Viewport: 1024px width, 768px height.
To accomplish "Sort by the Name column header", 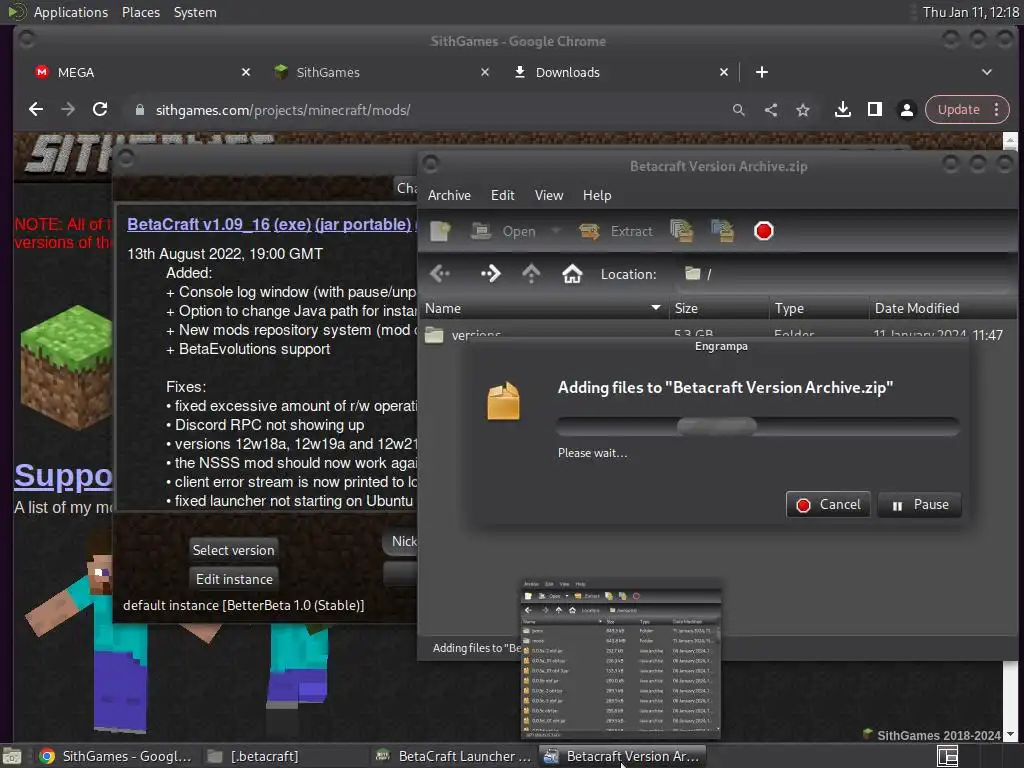I will [543, 308].
